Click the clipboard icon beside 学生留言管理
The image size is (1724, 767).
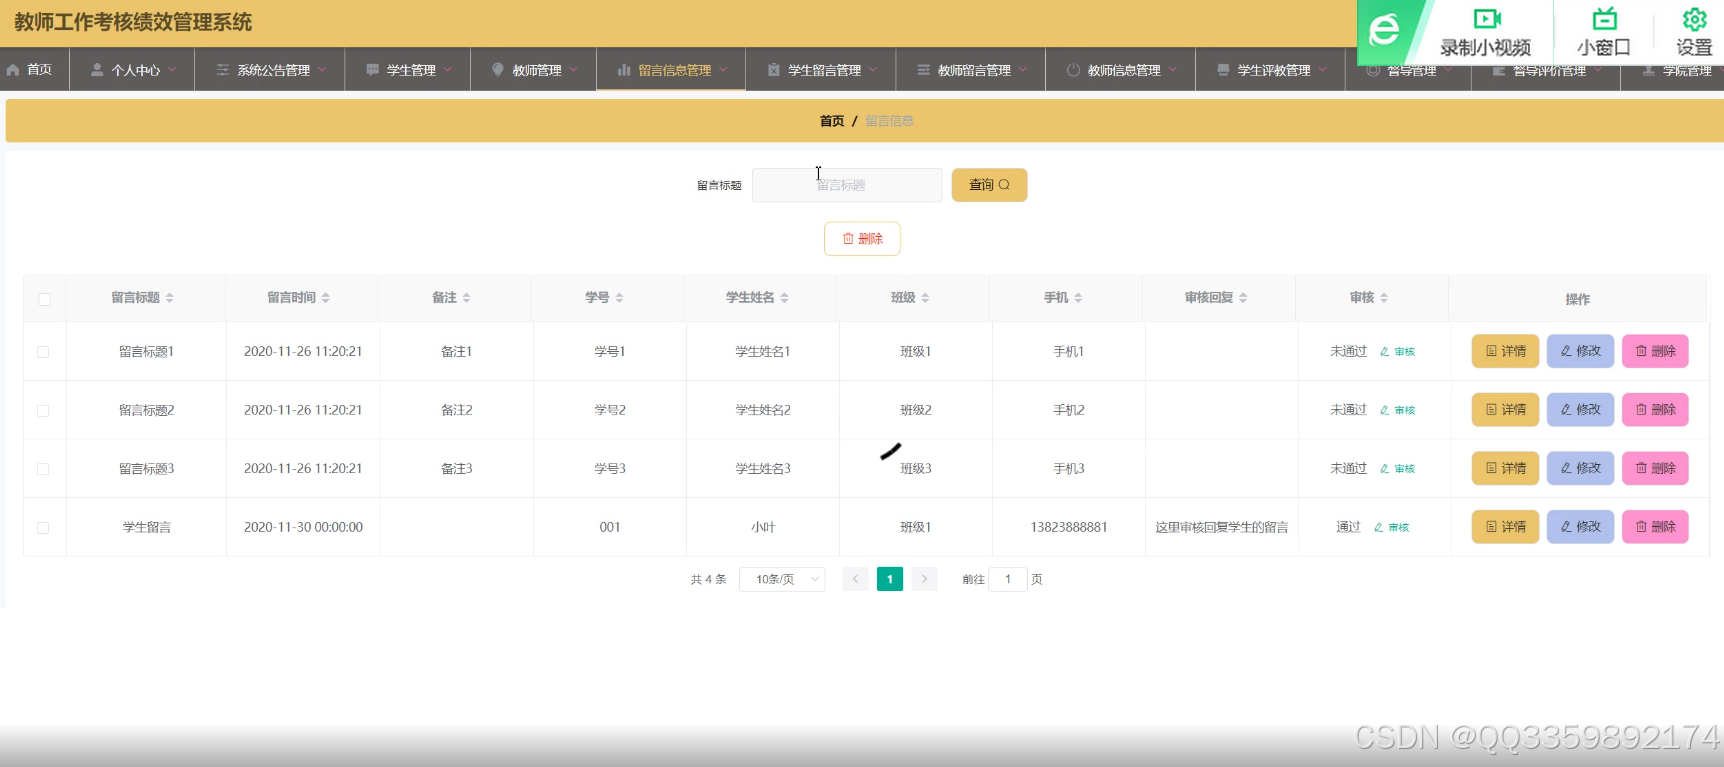774,70
